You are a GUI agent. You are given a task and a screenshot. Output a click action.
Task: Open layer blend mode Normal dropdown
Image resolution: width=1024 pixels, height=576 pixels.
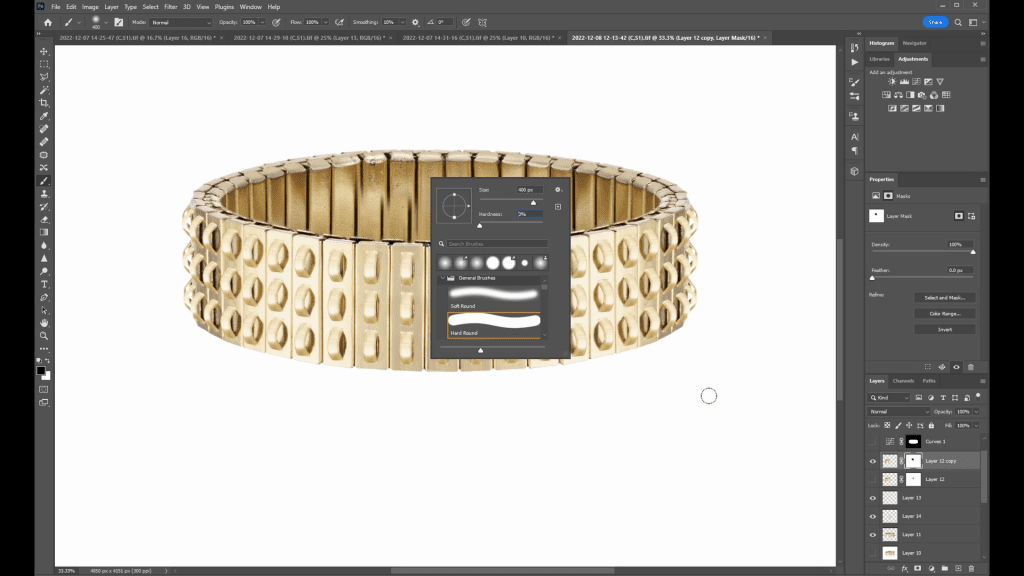pyautogui.click(x=899, y=411)
